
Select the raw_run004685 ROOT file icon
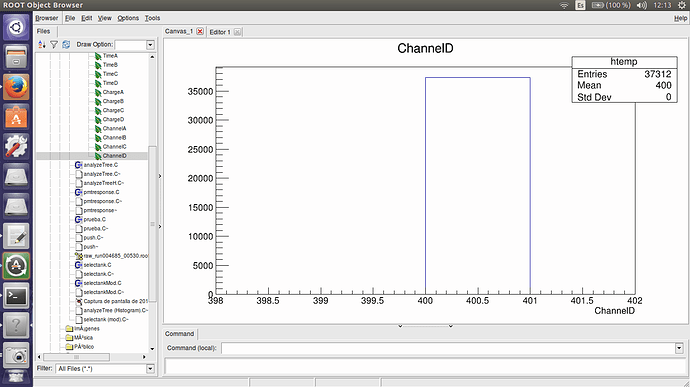(x=78, y=256)
